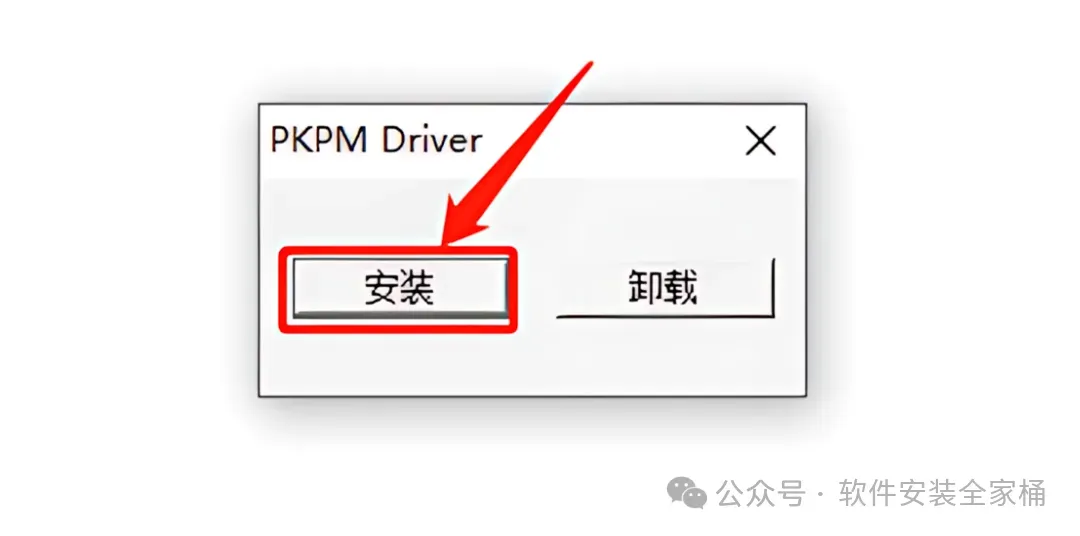Remove the driver via the 卸载 button

click(x=665, y=287)
